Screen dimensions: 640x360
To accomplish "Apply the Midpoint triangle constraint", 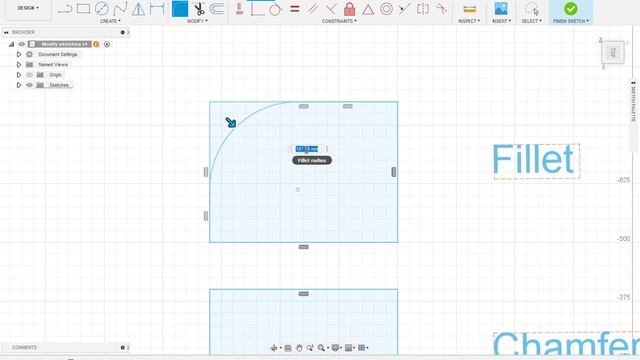I will point(368,9).
